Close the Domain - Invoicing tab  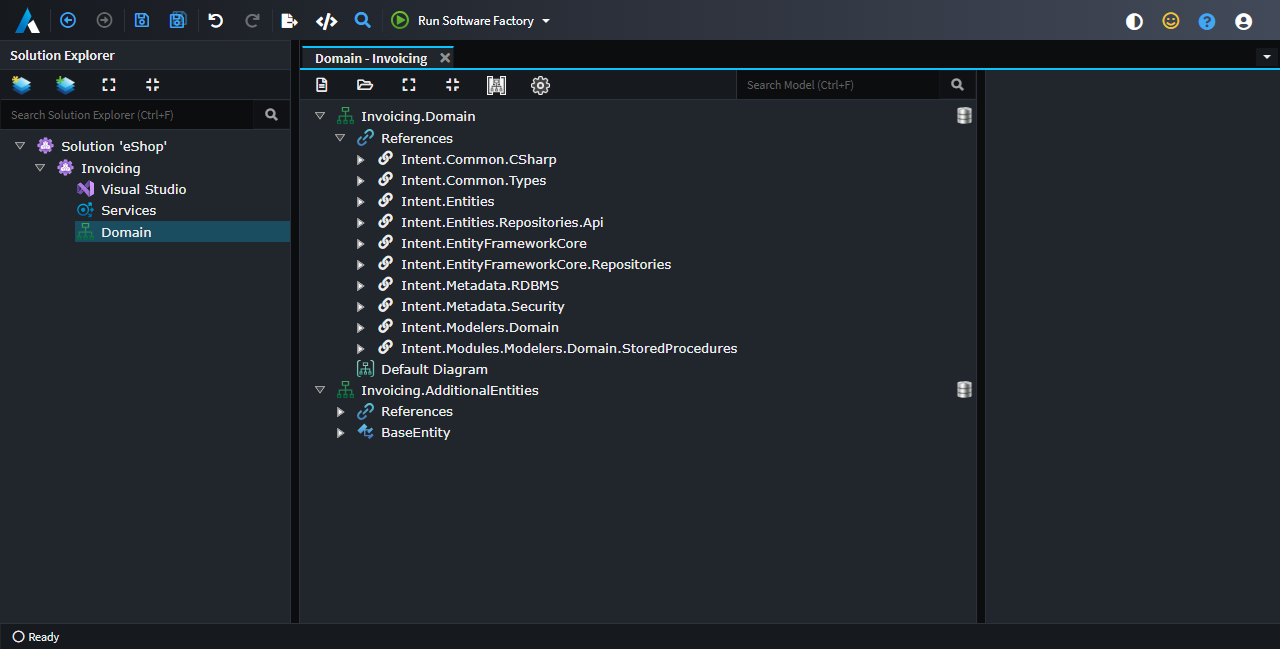point(445,58)
